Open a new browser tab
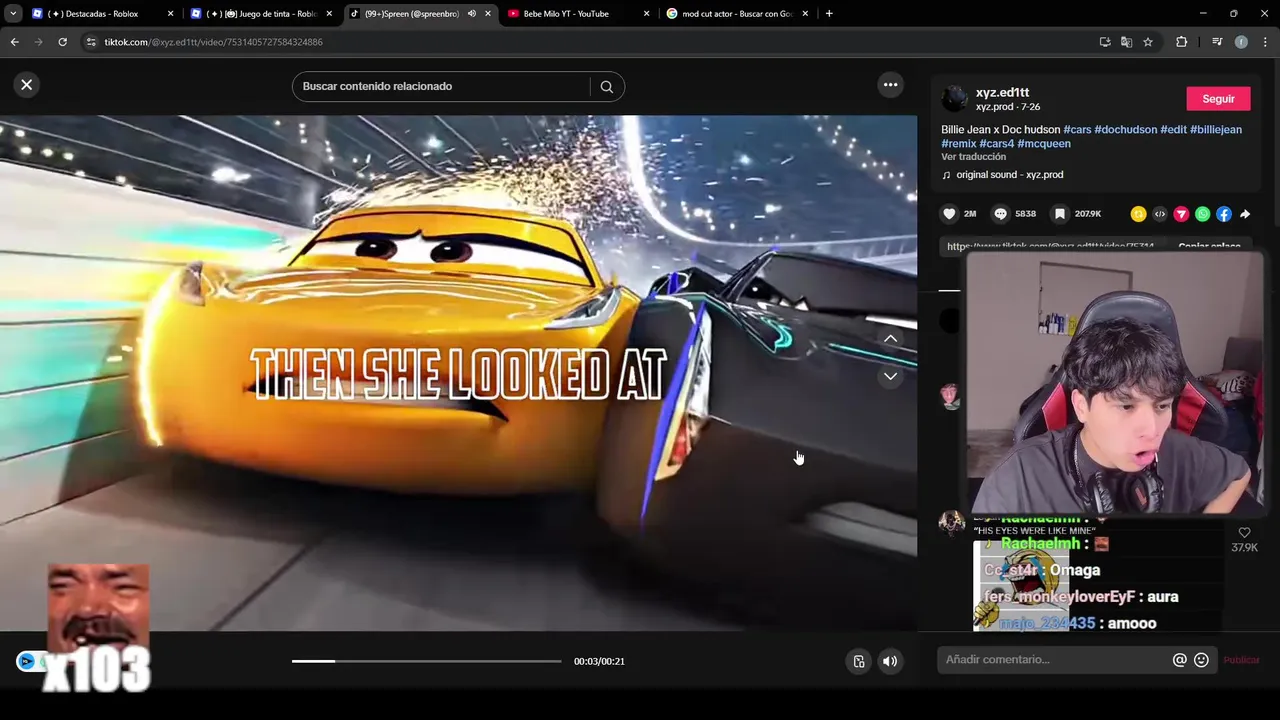The height and width of the screenshot is (720, 1280). [829, 14]
